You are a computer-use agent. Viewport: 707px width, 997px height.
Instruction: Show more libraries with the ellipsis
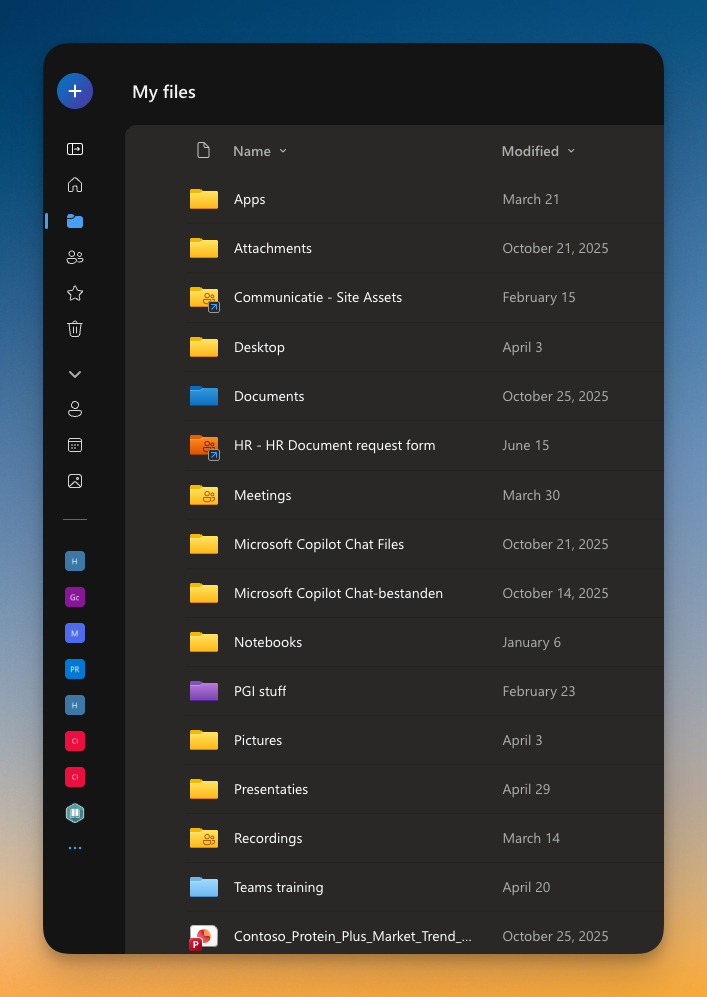click(75, 848)
